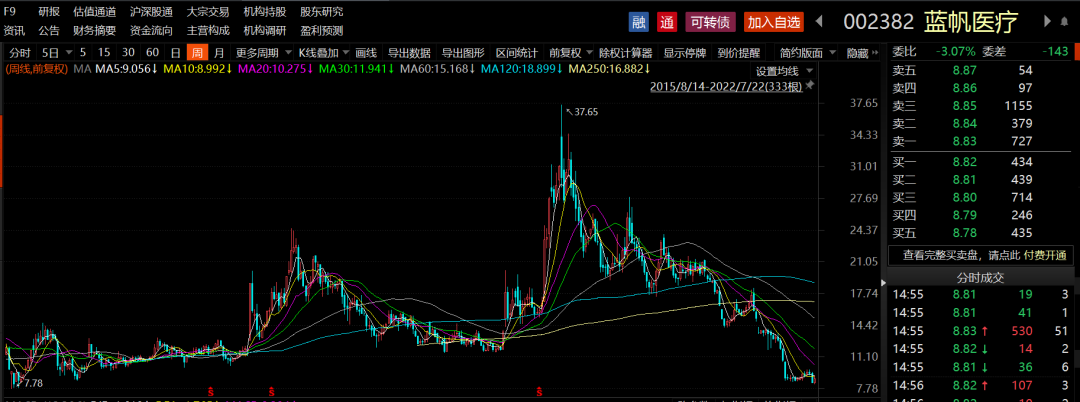Click the MA250:16.882 indicator label
This screenshot has width=1080, height=402.
tap(607, 69)
